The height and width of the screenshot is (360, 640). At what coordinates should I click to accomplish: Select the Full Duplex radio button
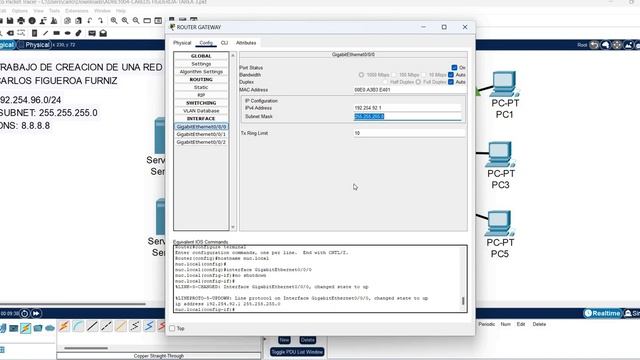coord(418,82)
